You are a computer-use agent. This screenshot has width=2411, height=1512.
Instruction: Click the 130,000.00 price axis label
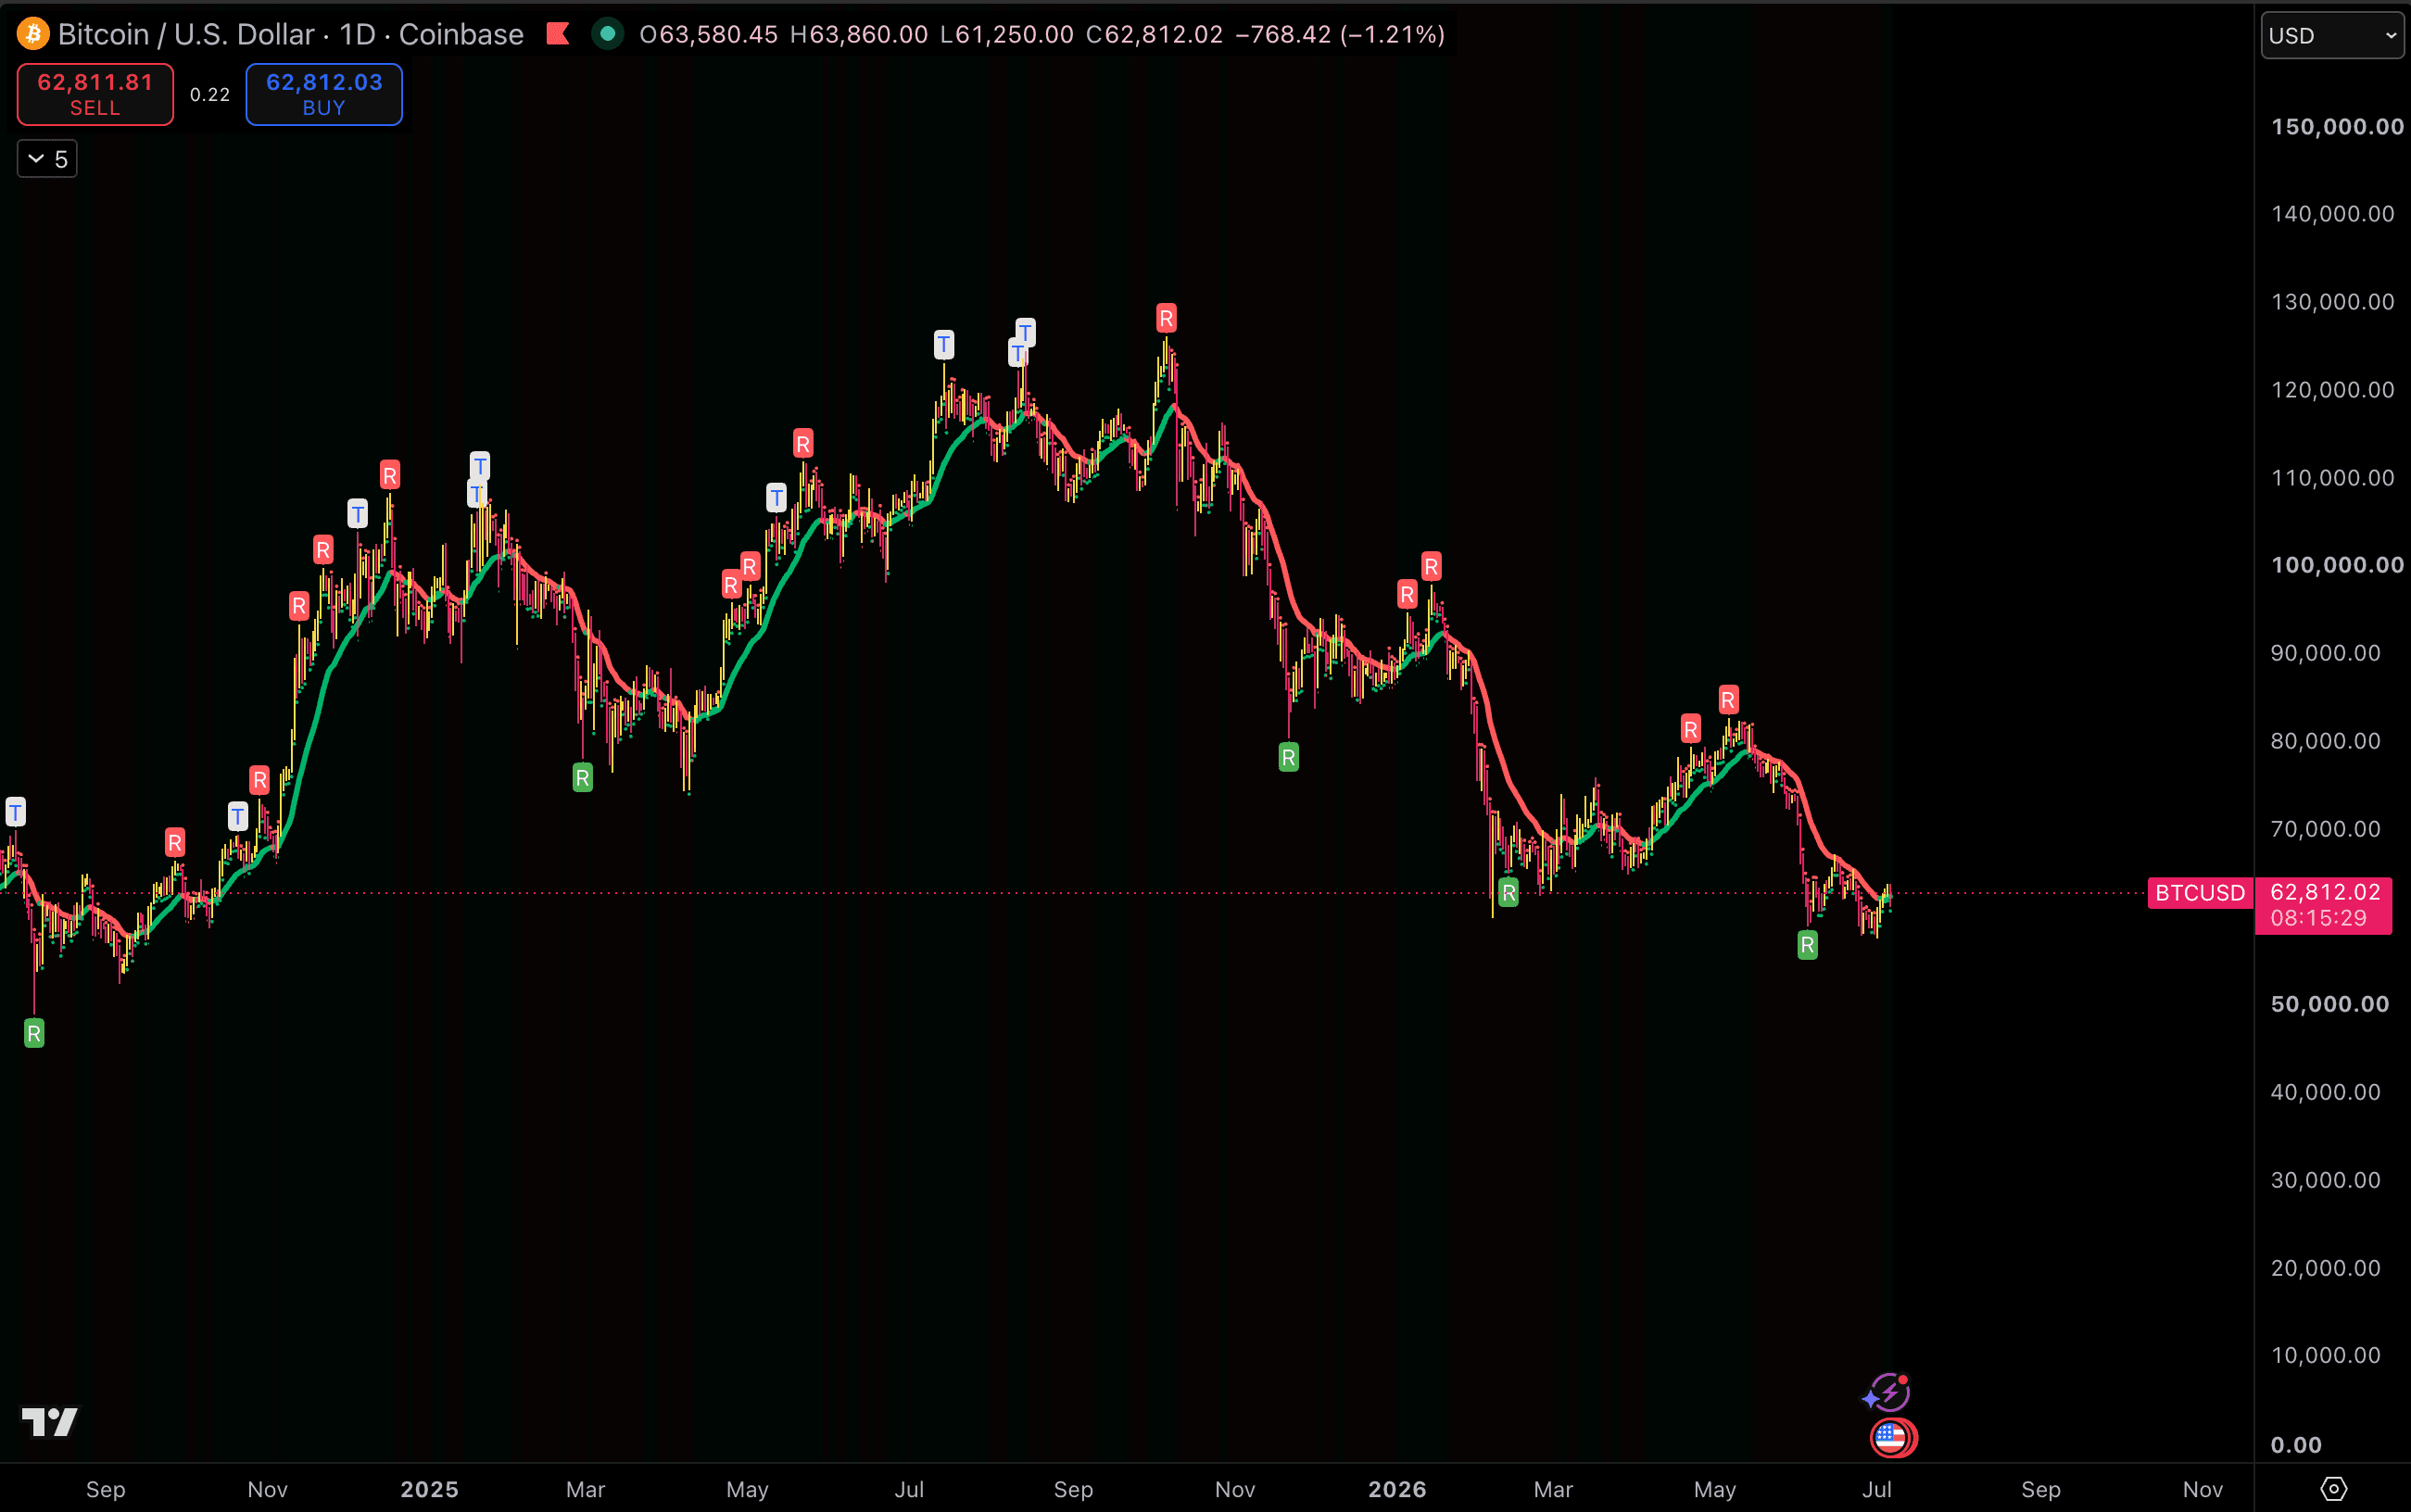click(2332, 301)
